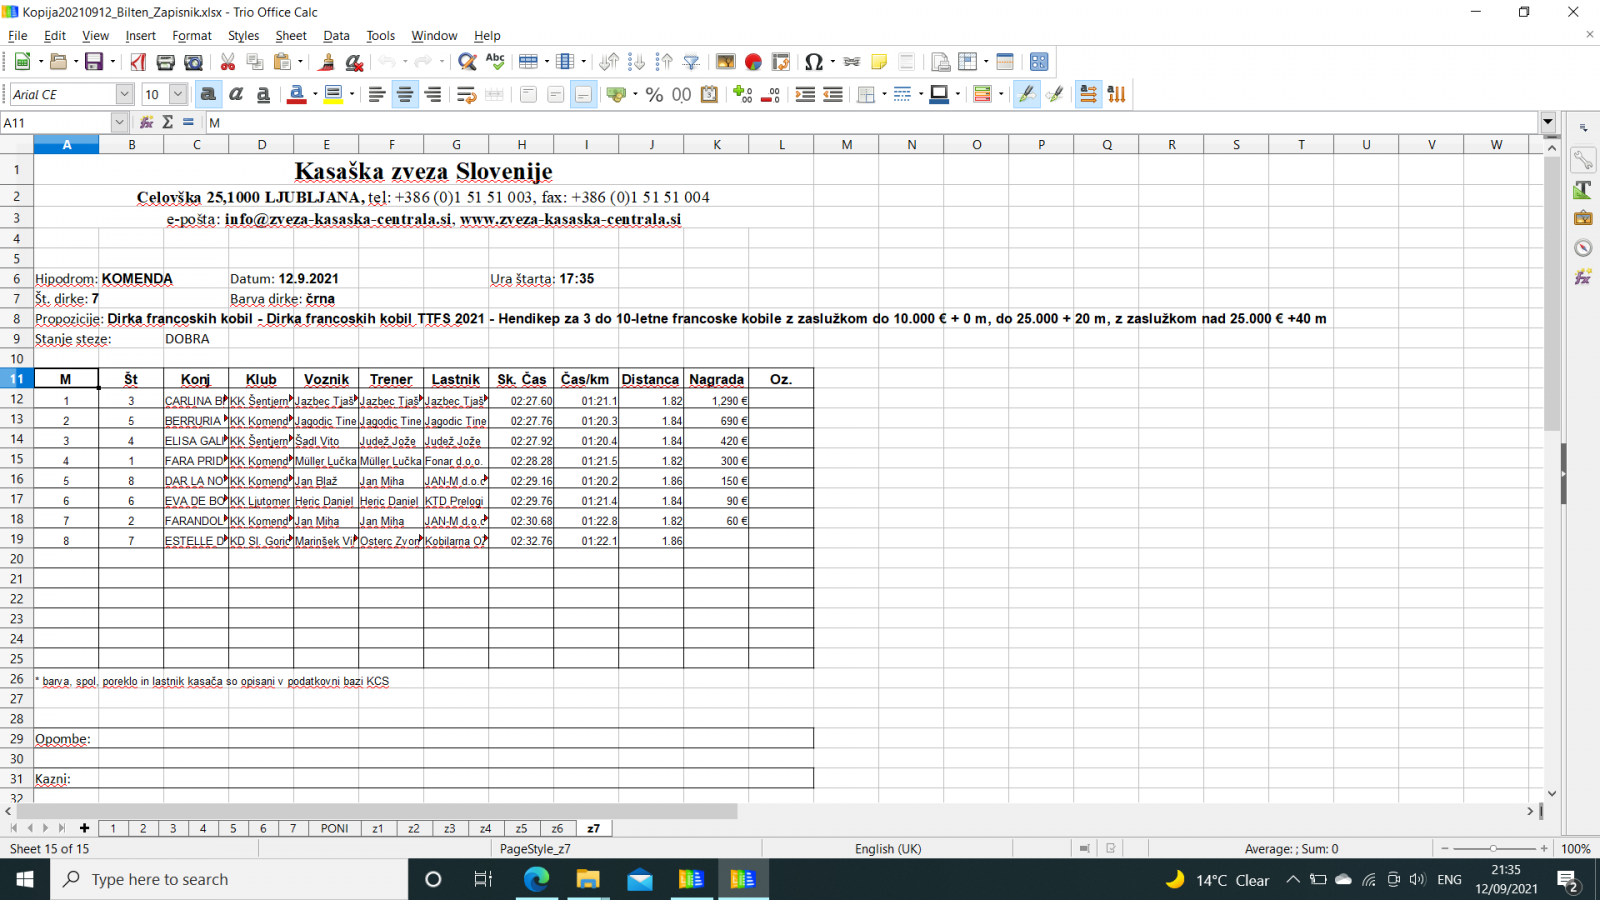Toggle italic text style

pyautogui.click(x=236, y=94)
